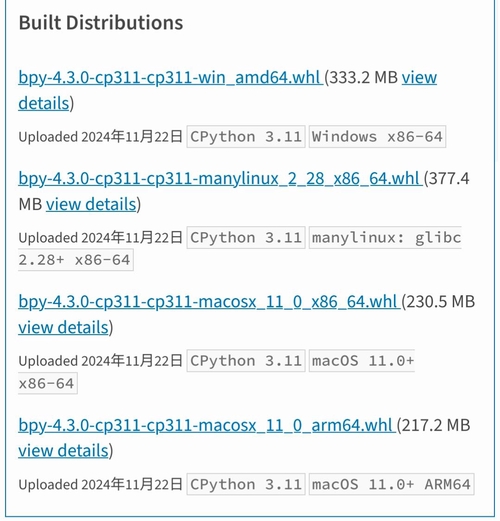This screenshot has height=521, width=500.
Task: Select CPython 3.11 tag beside macOS ARM64
Action: [x=246, y=484]
